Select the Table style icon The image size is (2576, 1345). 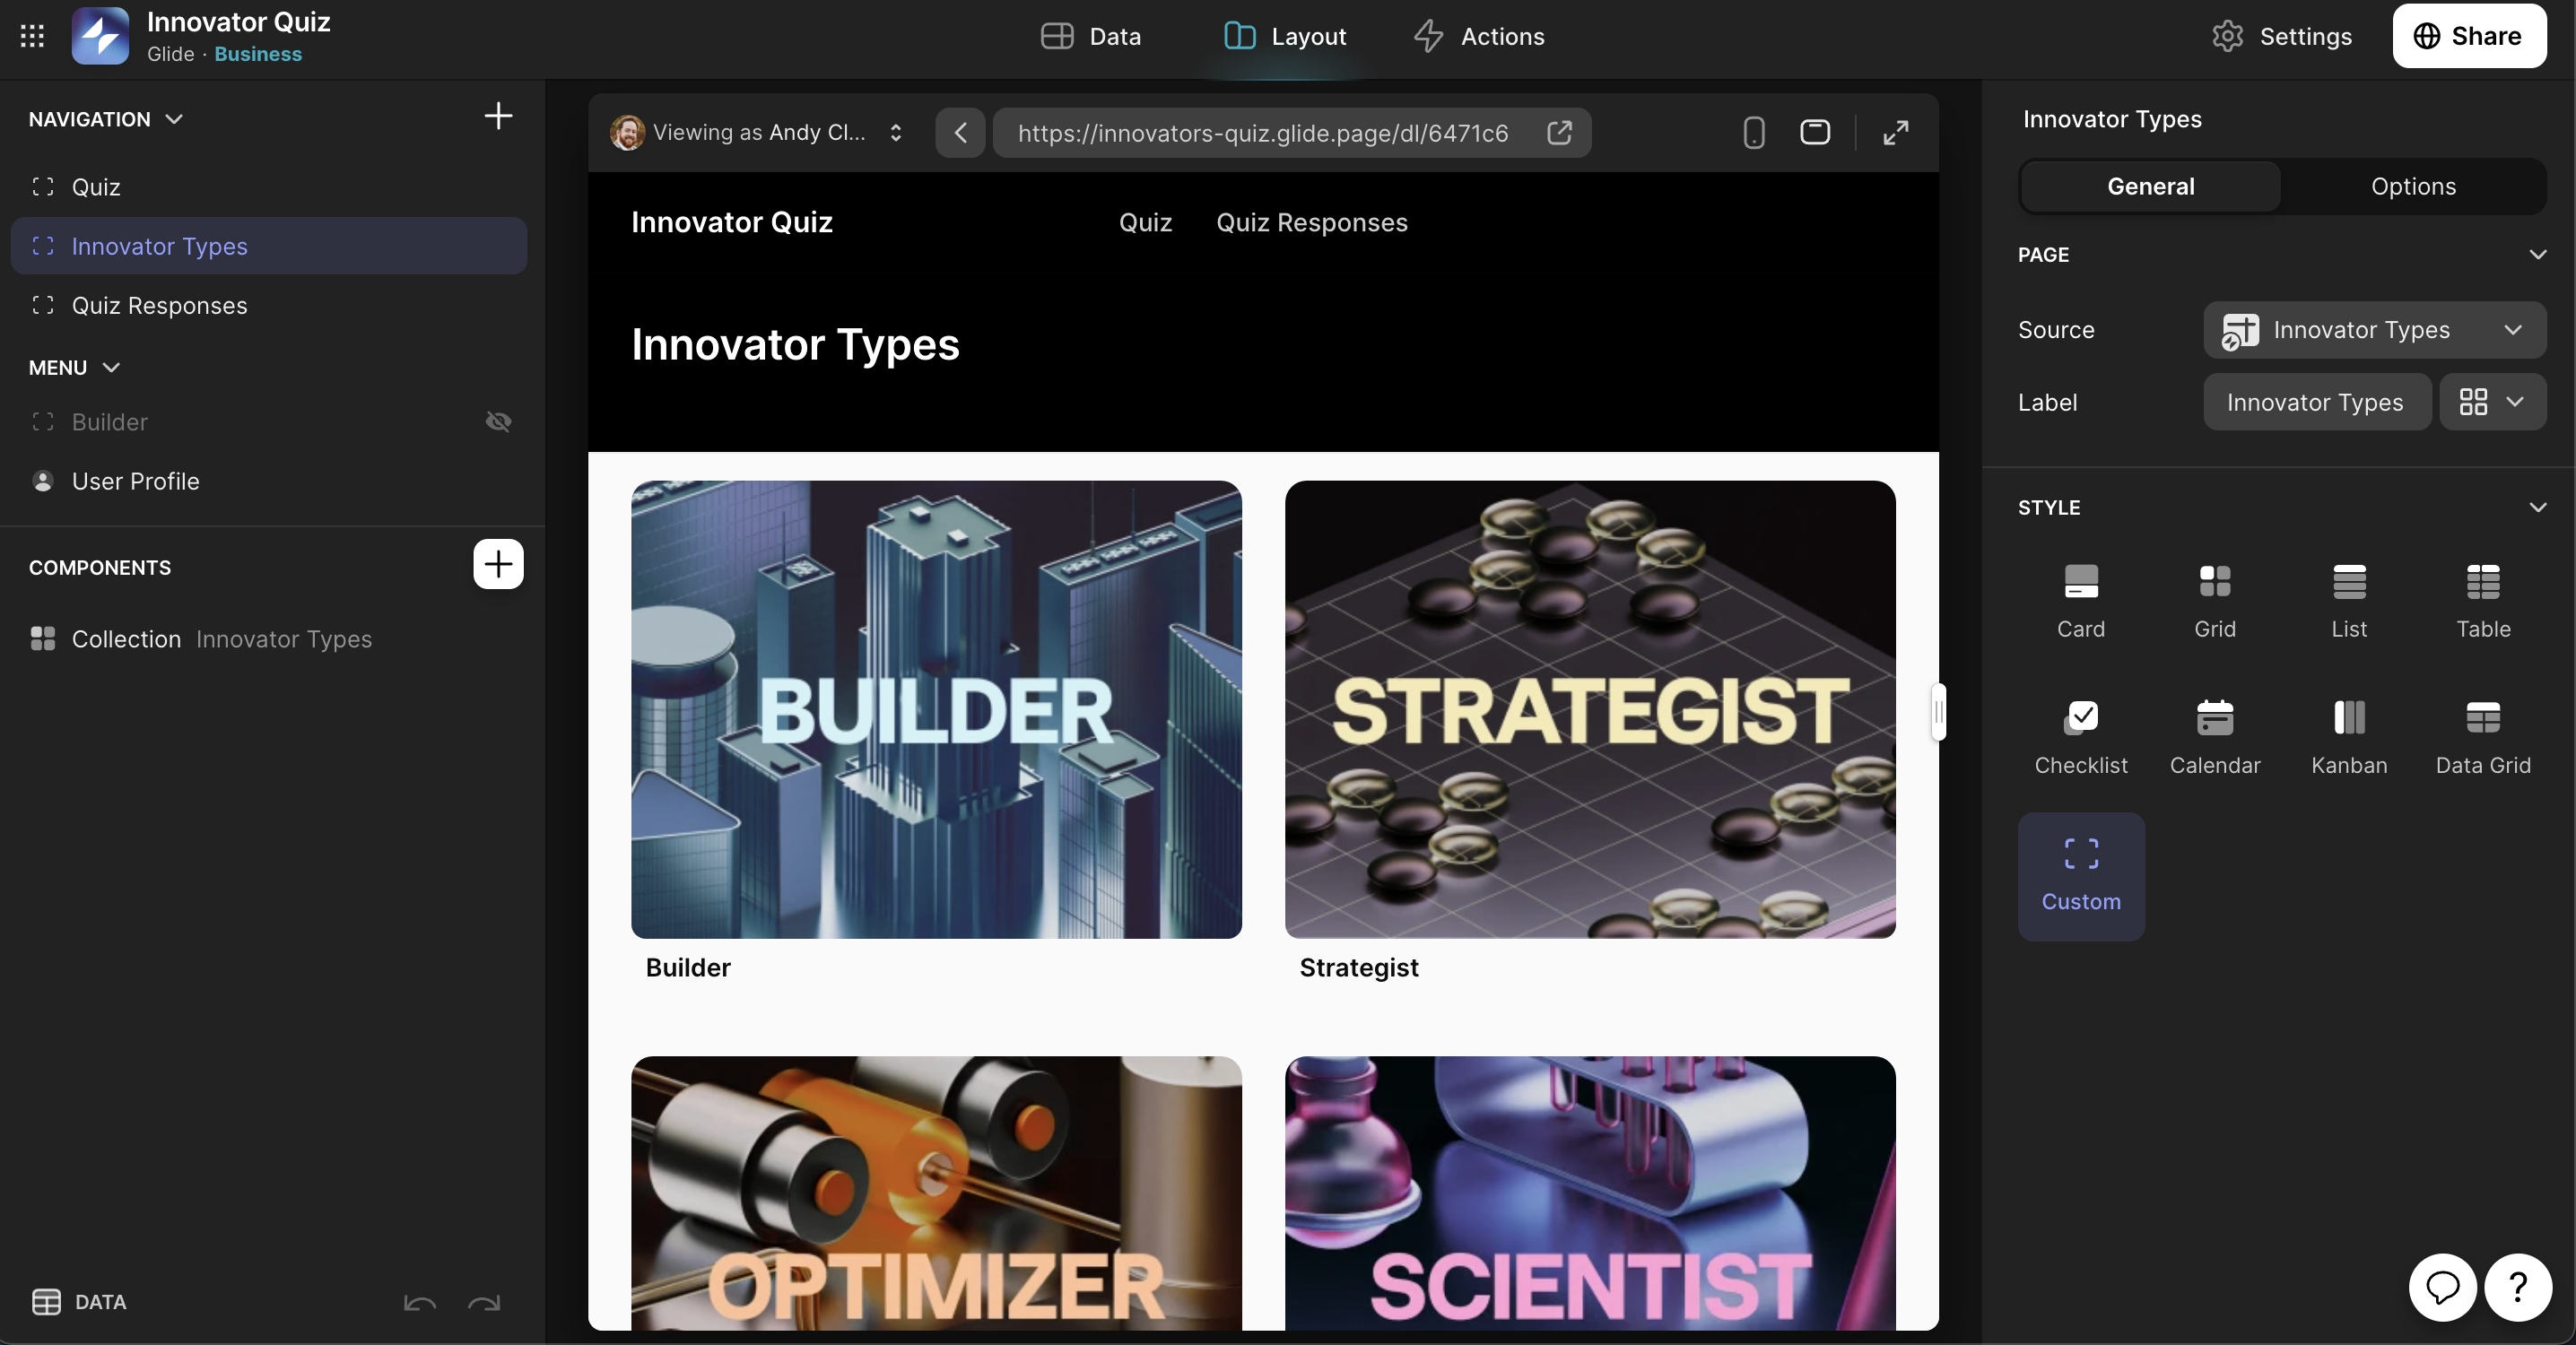click(x=2483, y=601)
